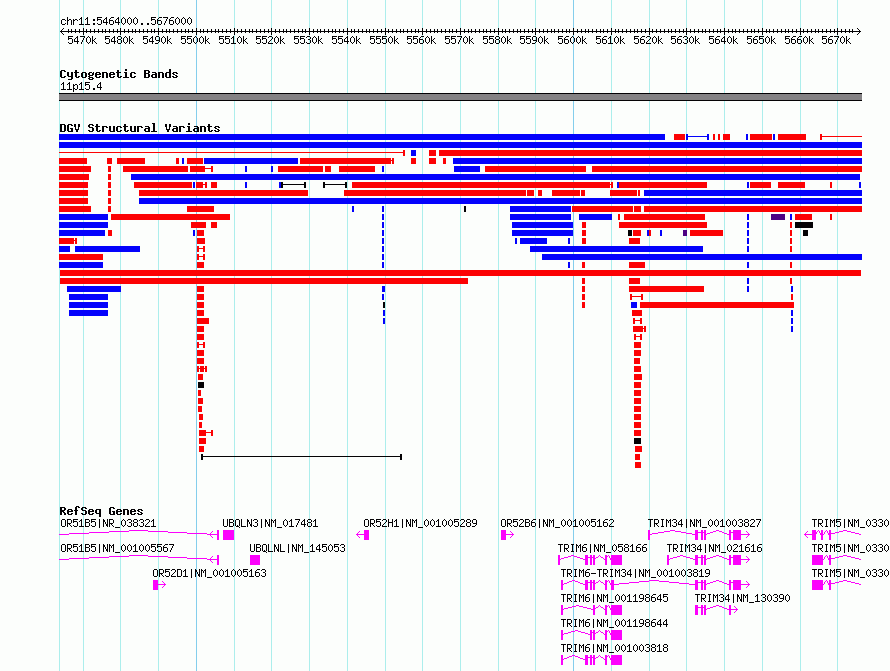890x671 pixels.
Task: Open the TRIM34|NM_021616 gene label
Action: coord(714,548)
